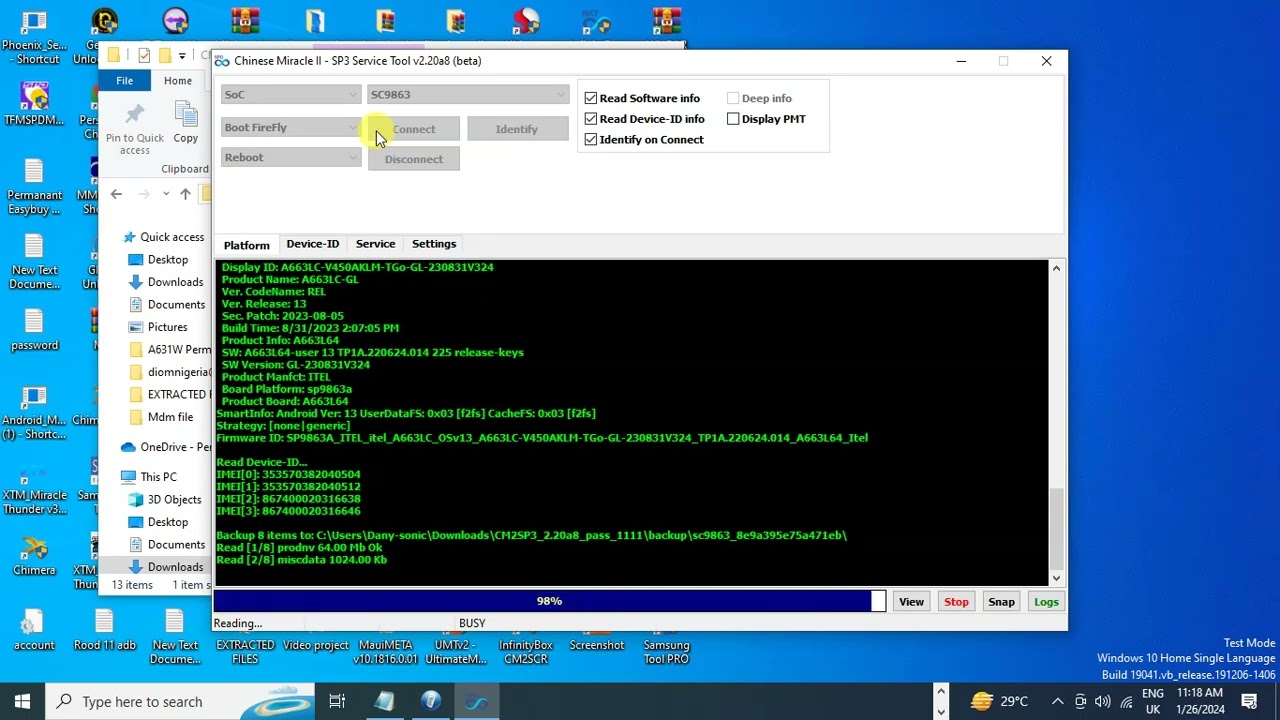Click the Copy icon in the File Explorer ribbon
The width and height of the screenshot is (1280, 720).
click(185, 123)
